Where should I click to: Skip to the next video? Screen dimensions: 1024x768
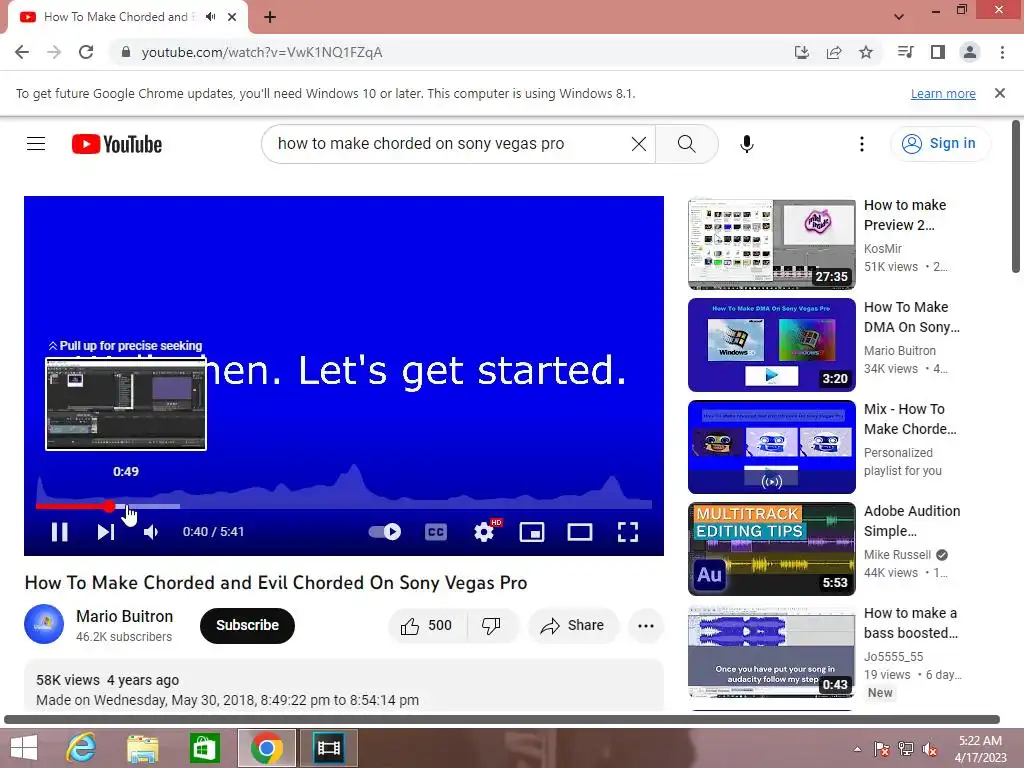coord(106,532)
